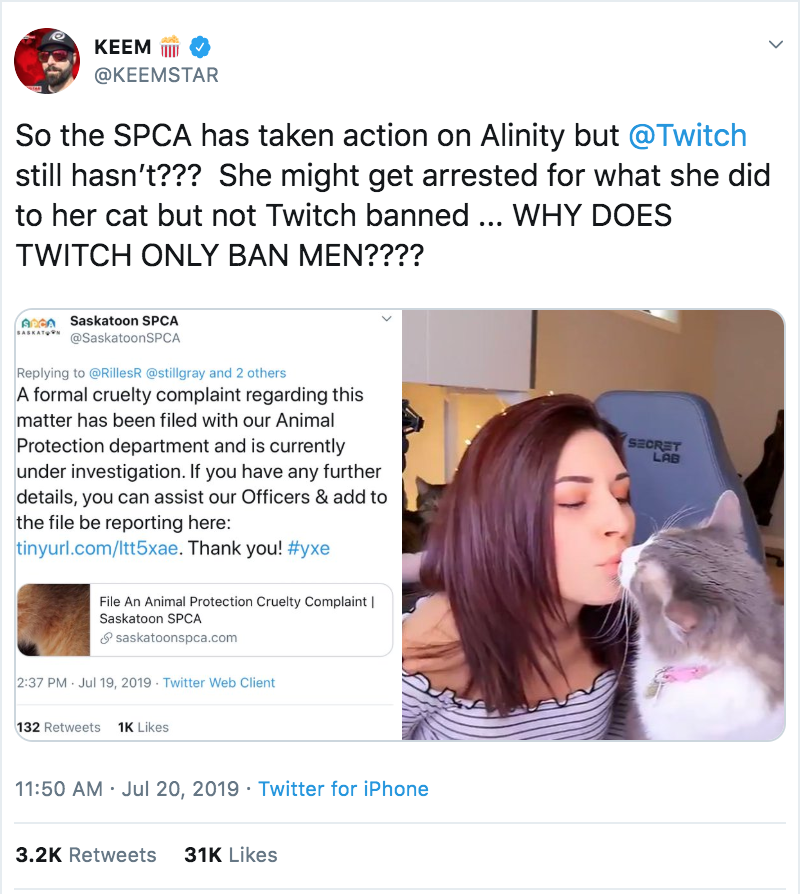Open the woman kissing cat image
Screen dimensions: 800x894
coord(593,525)
